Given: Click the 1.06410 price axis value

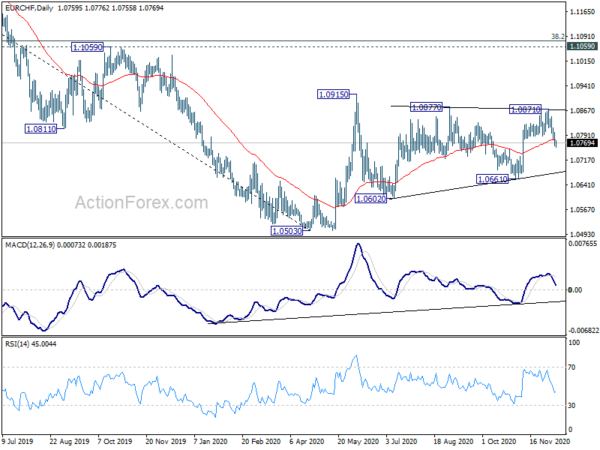Looking at the screenshot, I should click(x=582, y=185).
